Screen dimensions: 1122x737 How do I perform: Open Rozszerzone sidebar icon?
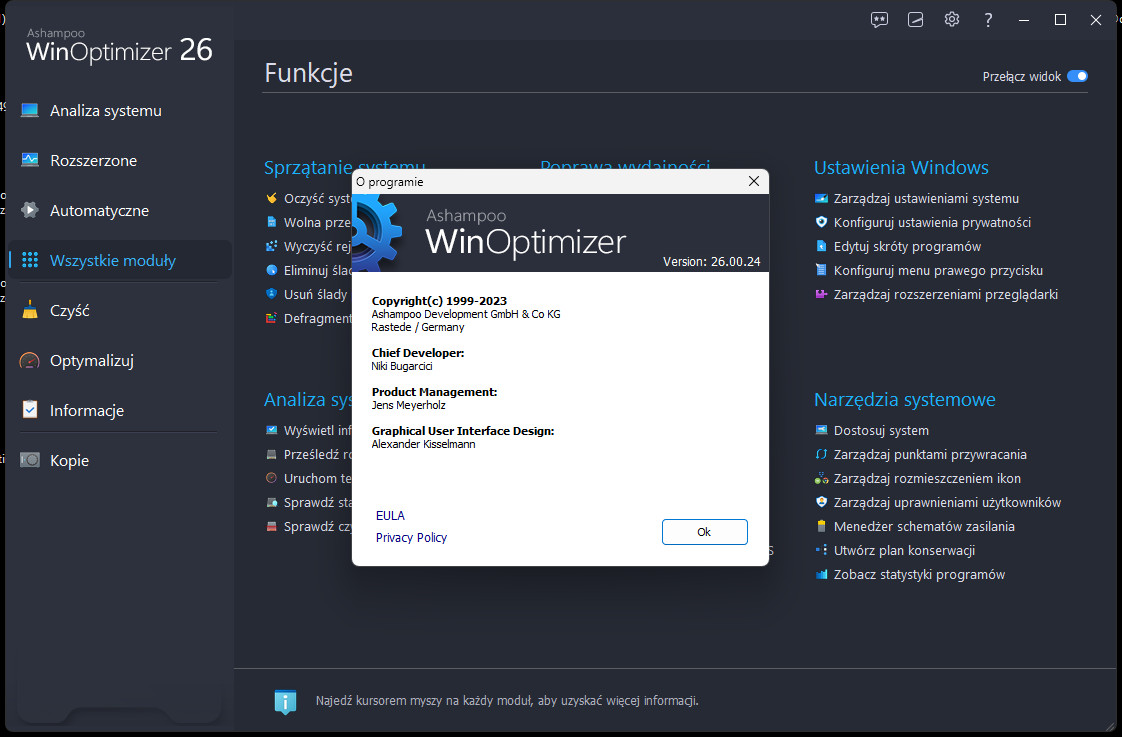[29, 160]
